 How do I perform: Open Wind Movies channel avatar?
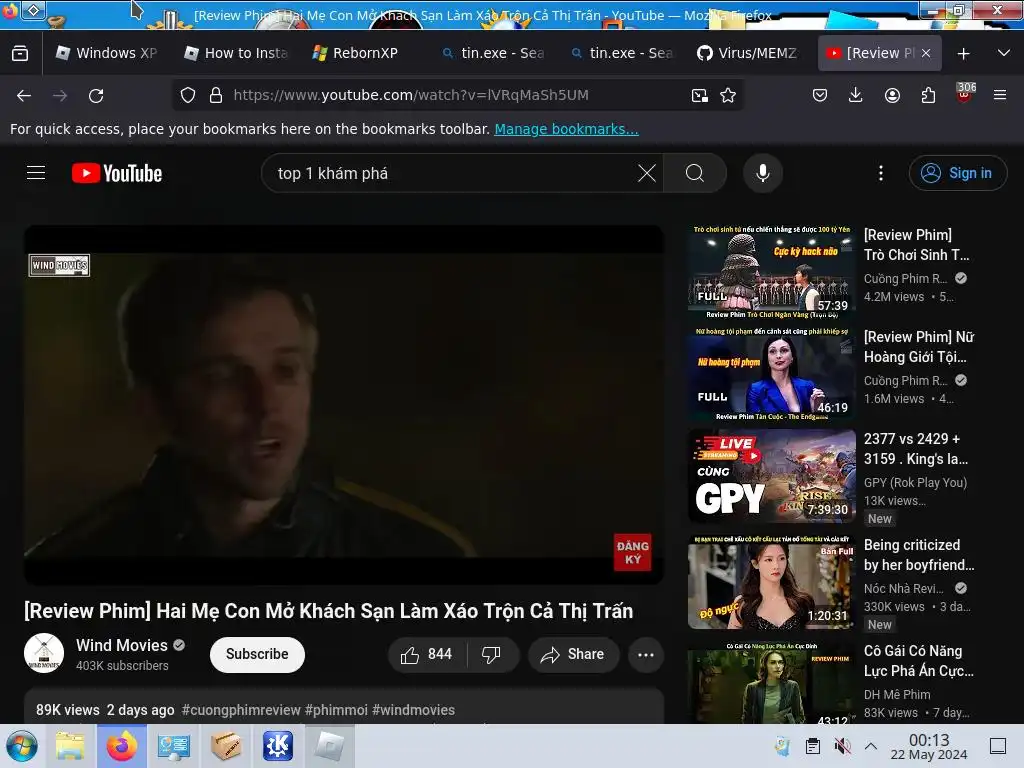(44, 653)
